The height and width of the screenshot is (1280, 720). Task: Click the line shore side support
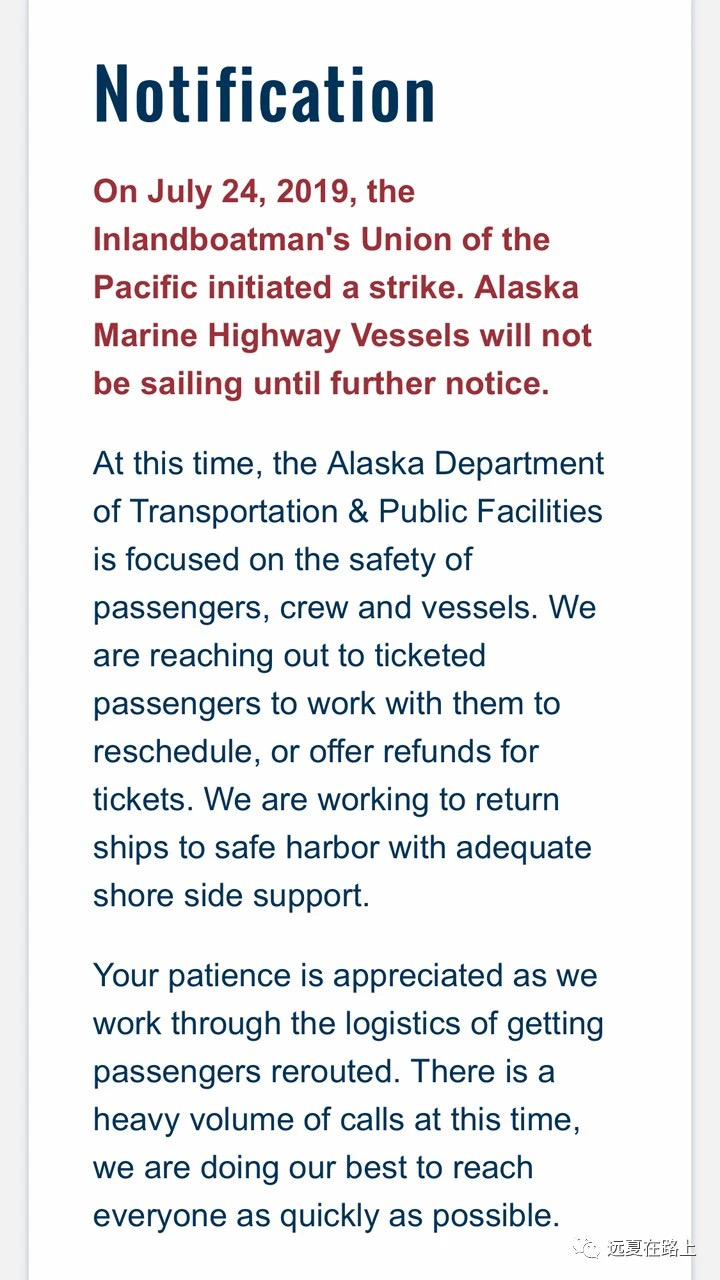click(231, 895)
